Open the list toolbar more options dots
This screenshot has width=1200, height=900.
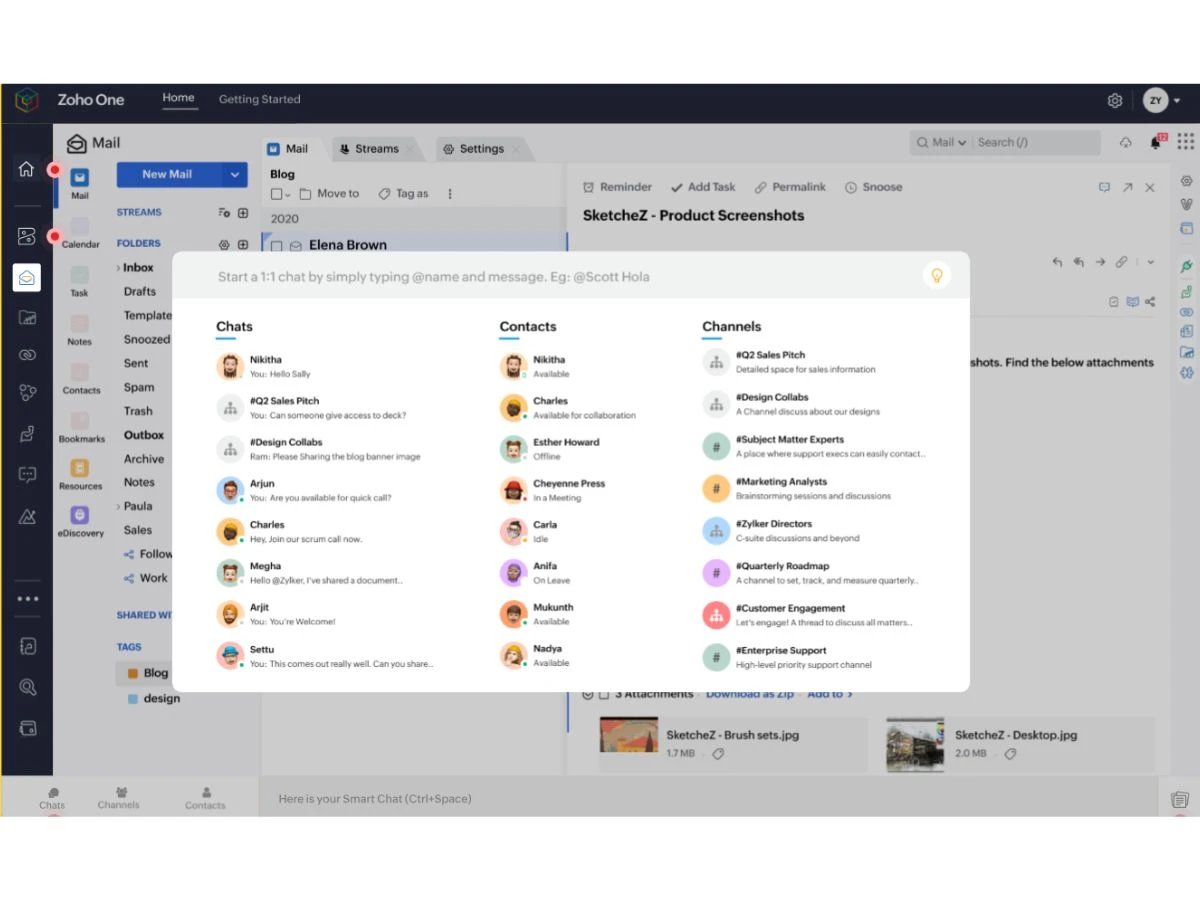450,194
